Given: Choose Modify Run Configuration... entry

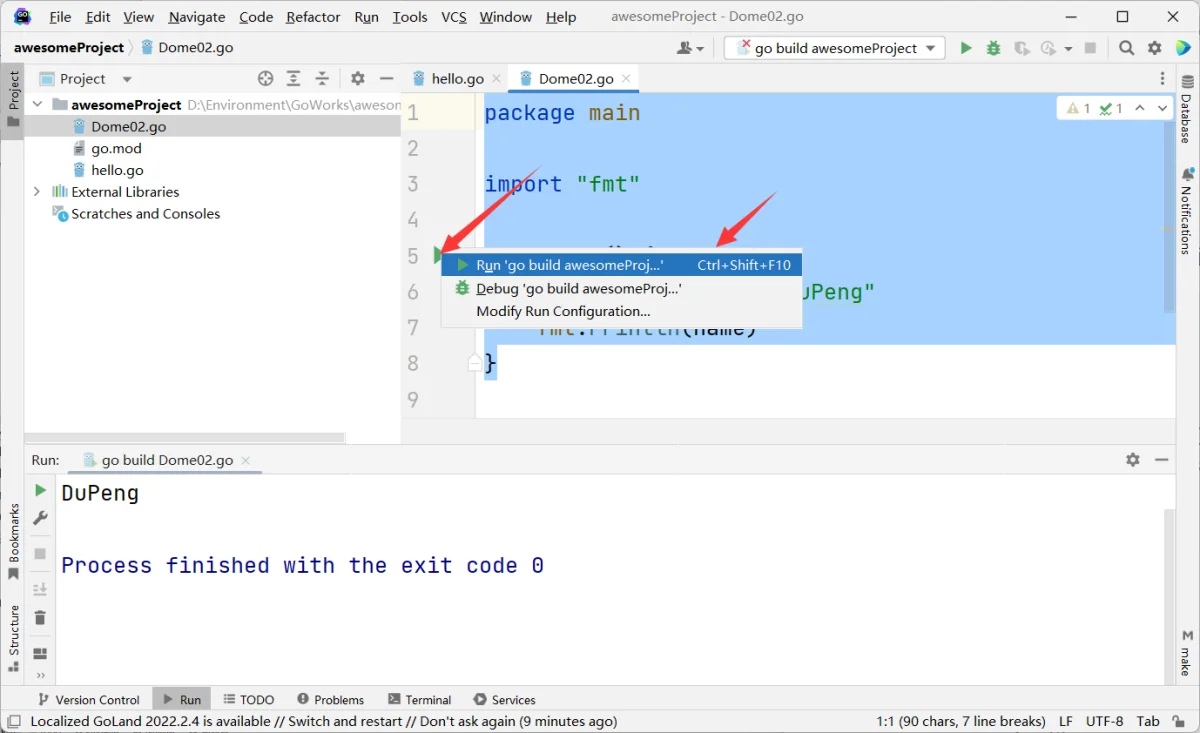Looking at the screenshot, I should click(622, 311).
